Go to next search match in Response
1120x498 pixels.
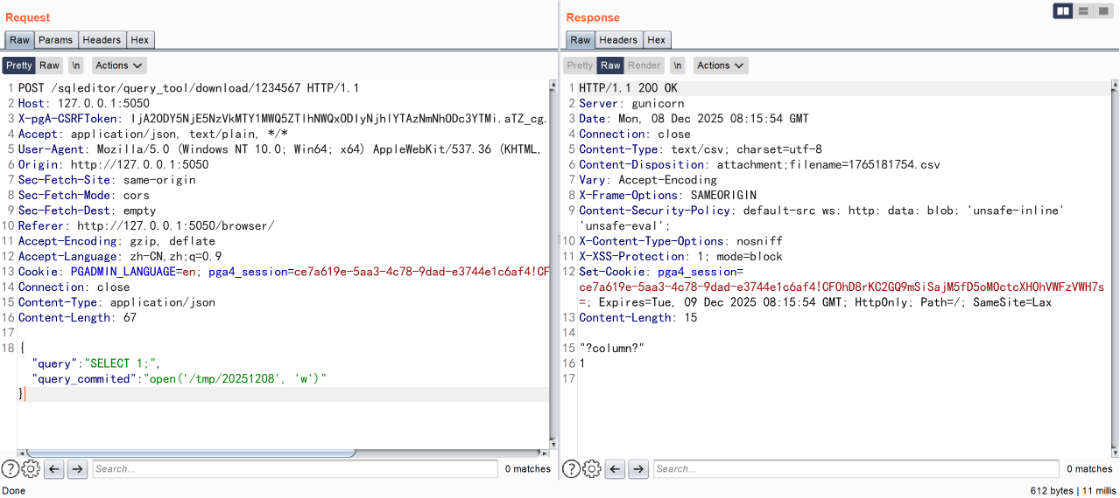[x=638, y=468]
